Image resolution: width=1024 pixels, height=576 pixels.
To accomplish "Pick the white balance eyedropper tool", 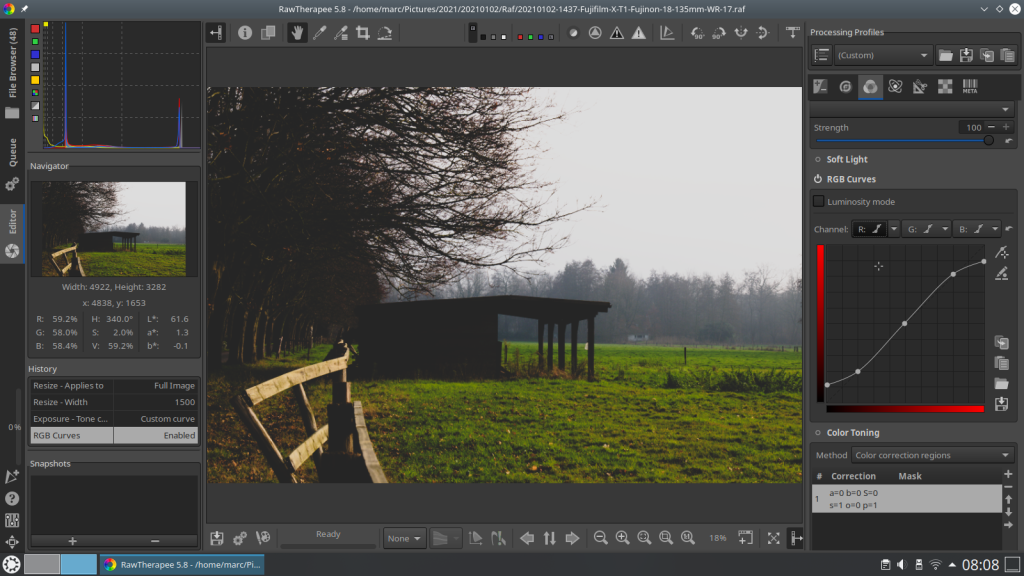I will coord(319,33).
